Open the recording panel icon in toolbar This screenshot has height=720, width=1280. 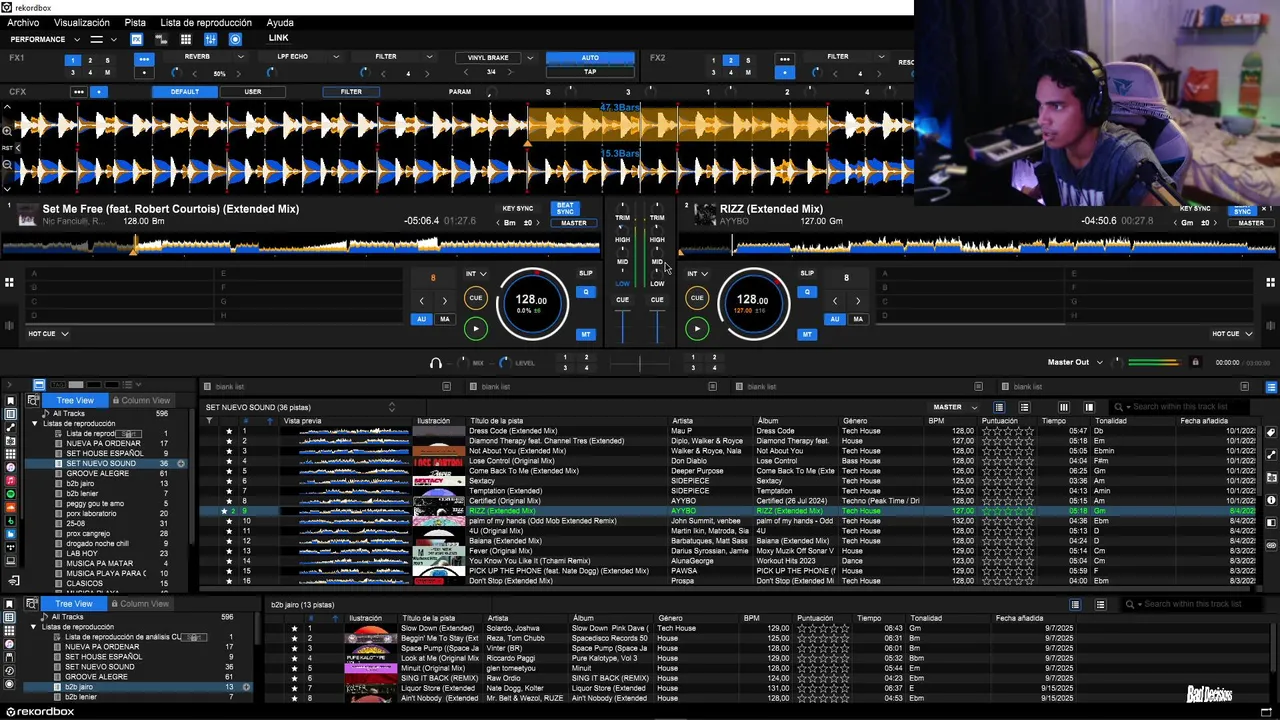[235, 39]
